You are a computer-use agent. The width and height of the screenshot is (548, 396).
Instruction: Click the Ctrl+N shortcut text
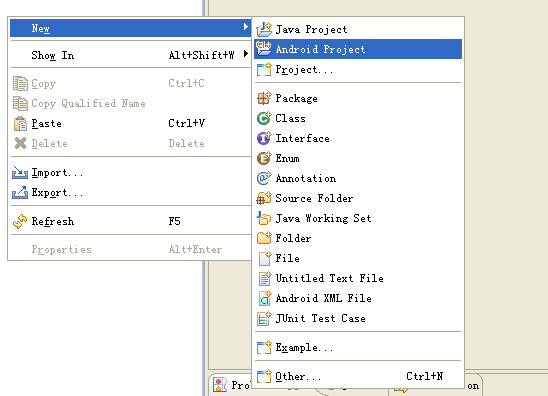point(425,376)
